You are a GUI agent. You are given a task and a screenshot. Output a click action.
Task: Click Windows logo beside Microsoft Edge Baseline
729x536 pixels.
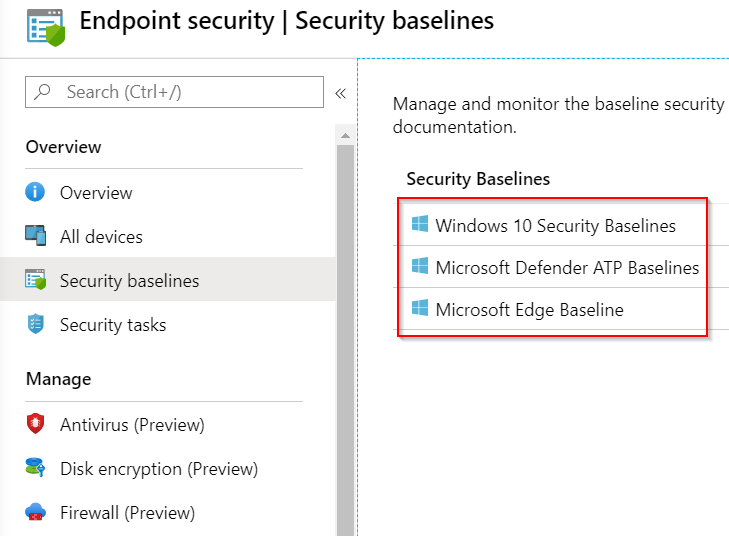420,308
